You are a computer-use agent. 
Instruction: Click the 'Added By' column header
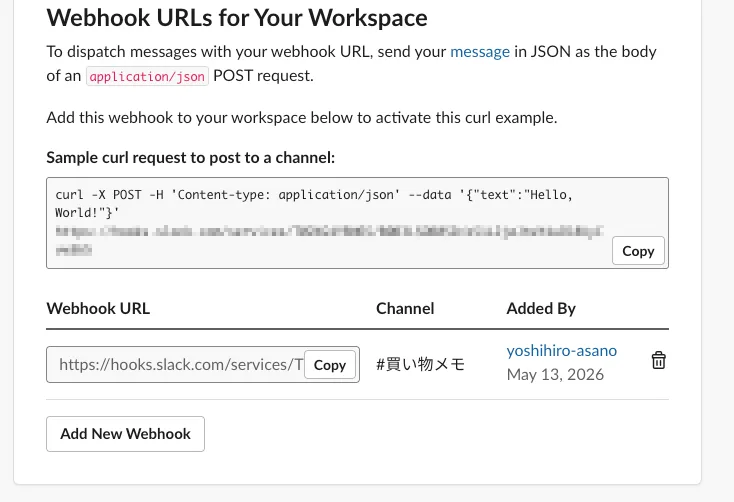[541, 308]
